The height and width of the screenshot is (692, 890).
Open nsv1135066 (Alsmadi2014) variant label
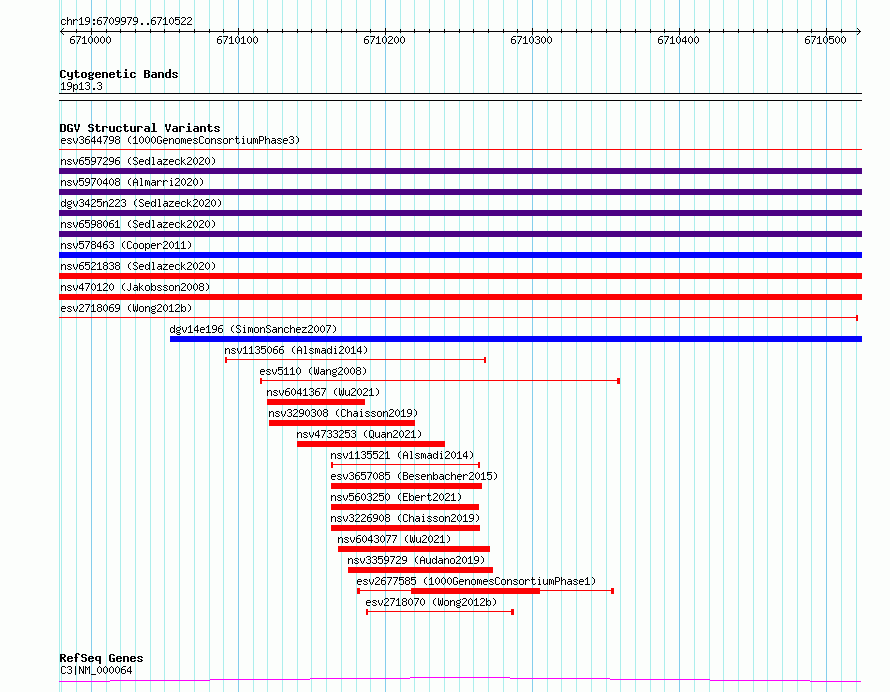296,350
